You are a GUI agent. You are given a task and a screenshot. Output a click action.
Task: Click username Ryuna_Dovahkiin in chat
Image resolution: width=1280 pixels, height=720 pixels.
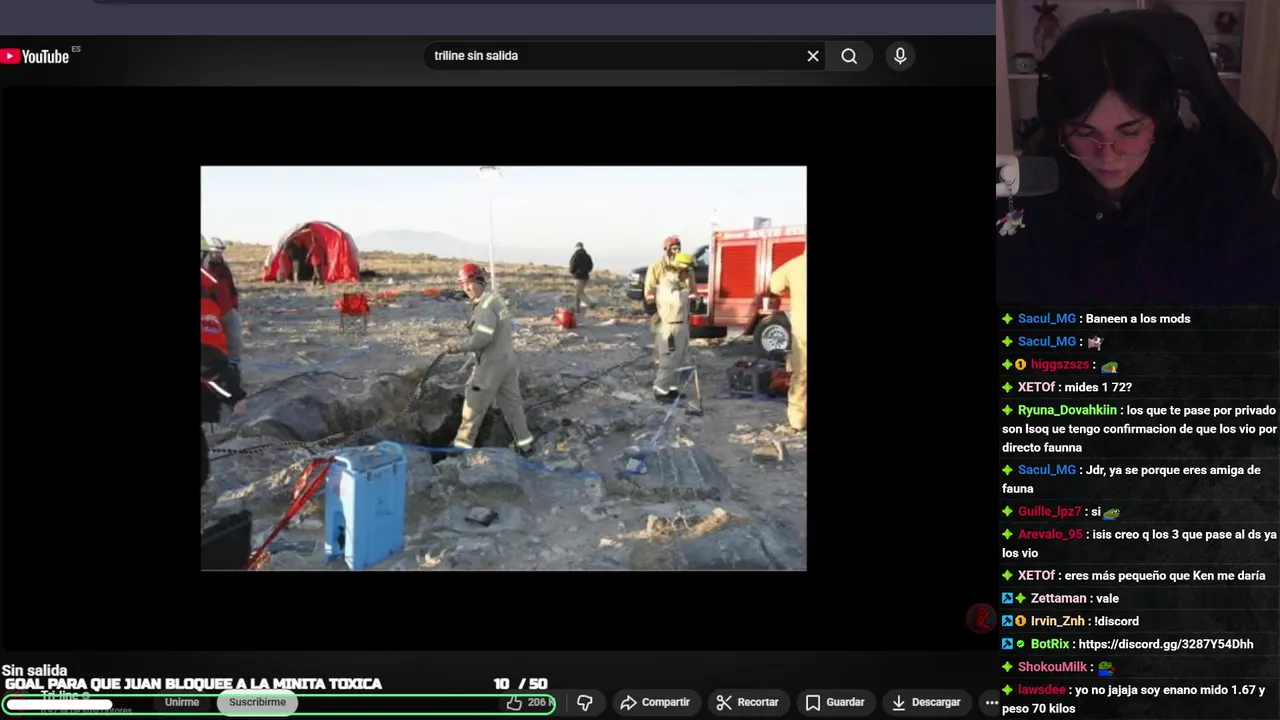coord(1067,410)
